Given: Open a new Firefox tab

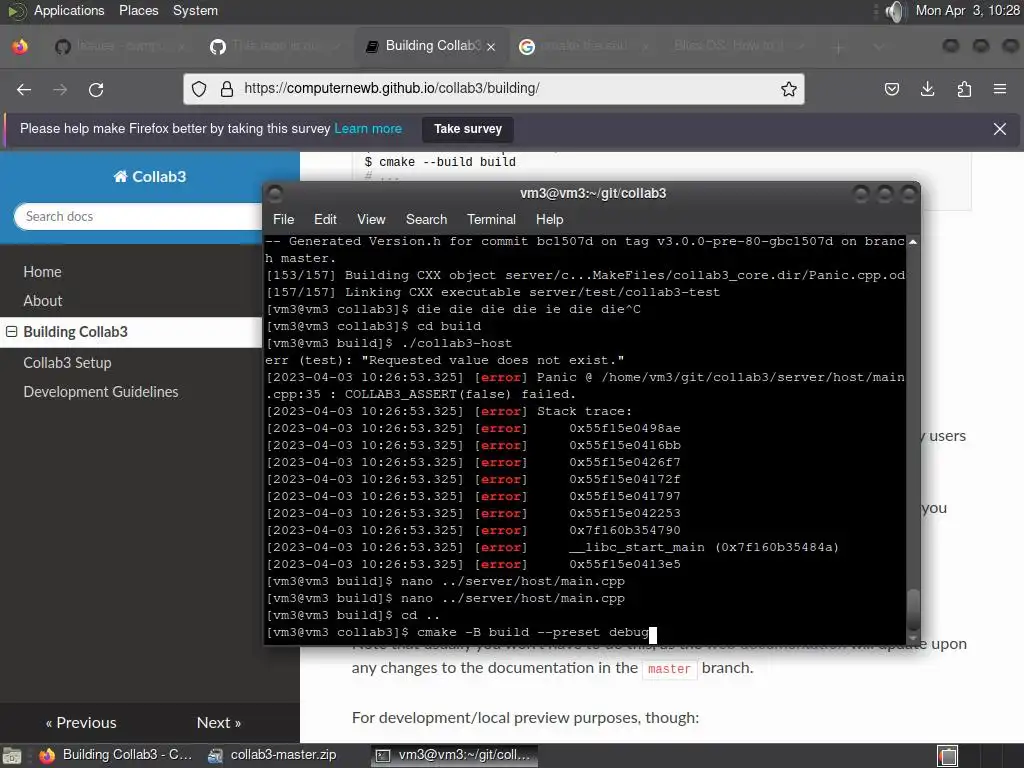Looking at the screenshot, I should tap(839, 47).
